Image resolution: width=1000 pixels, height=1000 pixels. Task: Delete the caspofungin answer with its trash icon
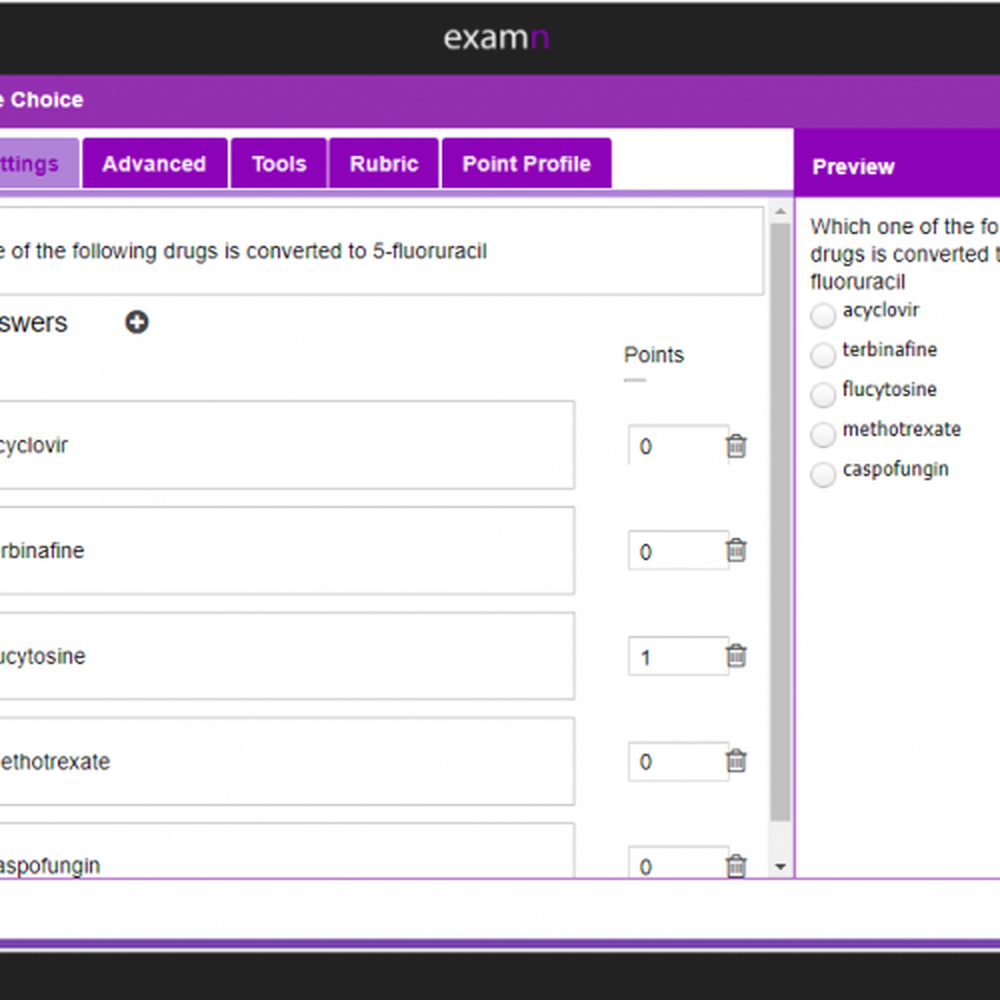736,865
